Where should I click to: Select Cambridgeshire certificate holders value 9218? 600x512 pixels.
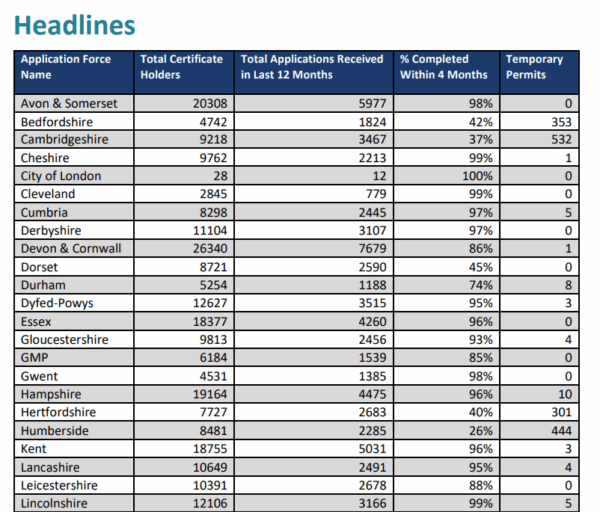209,140
